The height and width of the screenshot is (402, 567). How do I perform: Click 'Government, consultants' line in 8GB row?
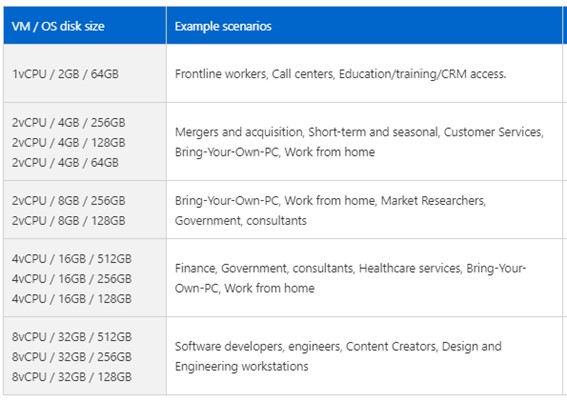tap(241, 221)
